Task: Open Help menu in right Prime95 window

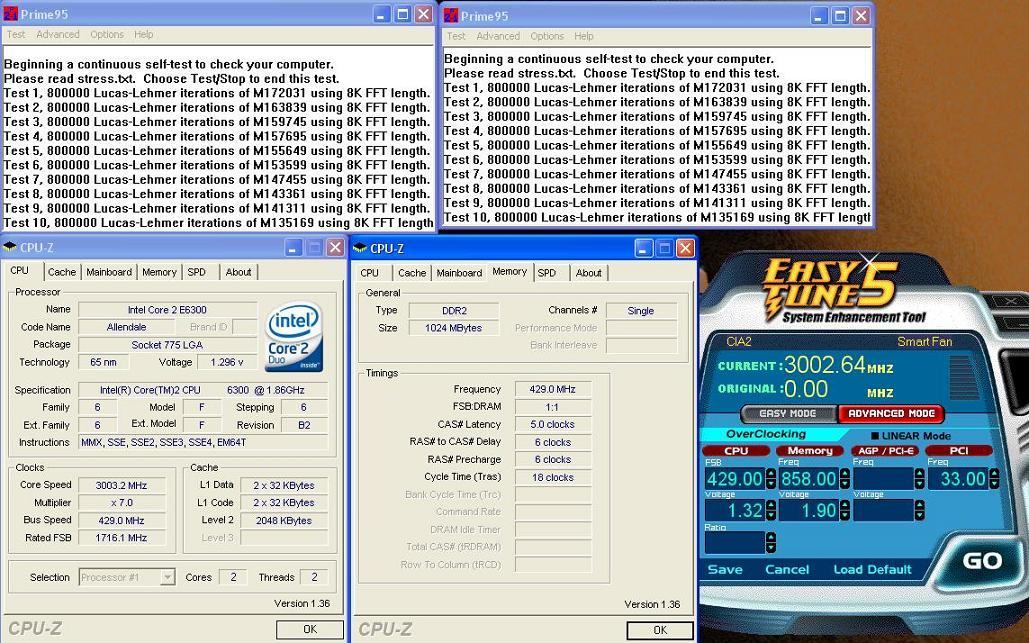Action: [584, 36]
